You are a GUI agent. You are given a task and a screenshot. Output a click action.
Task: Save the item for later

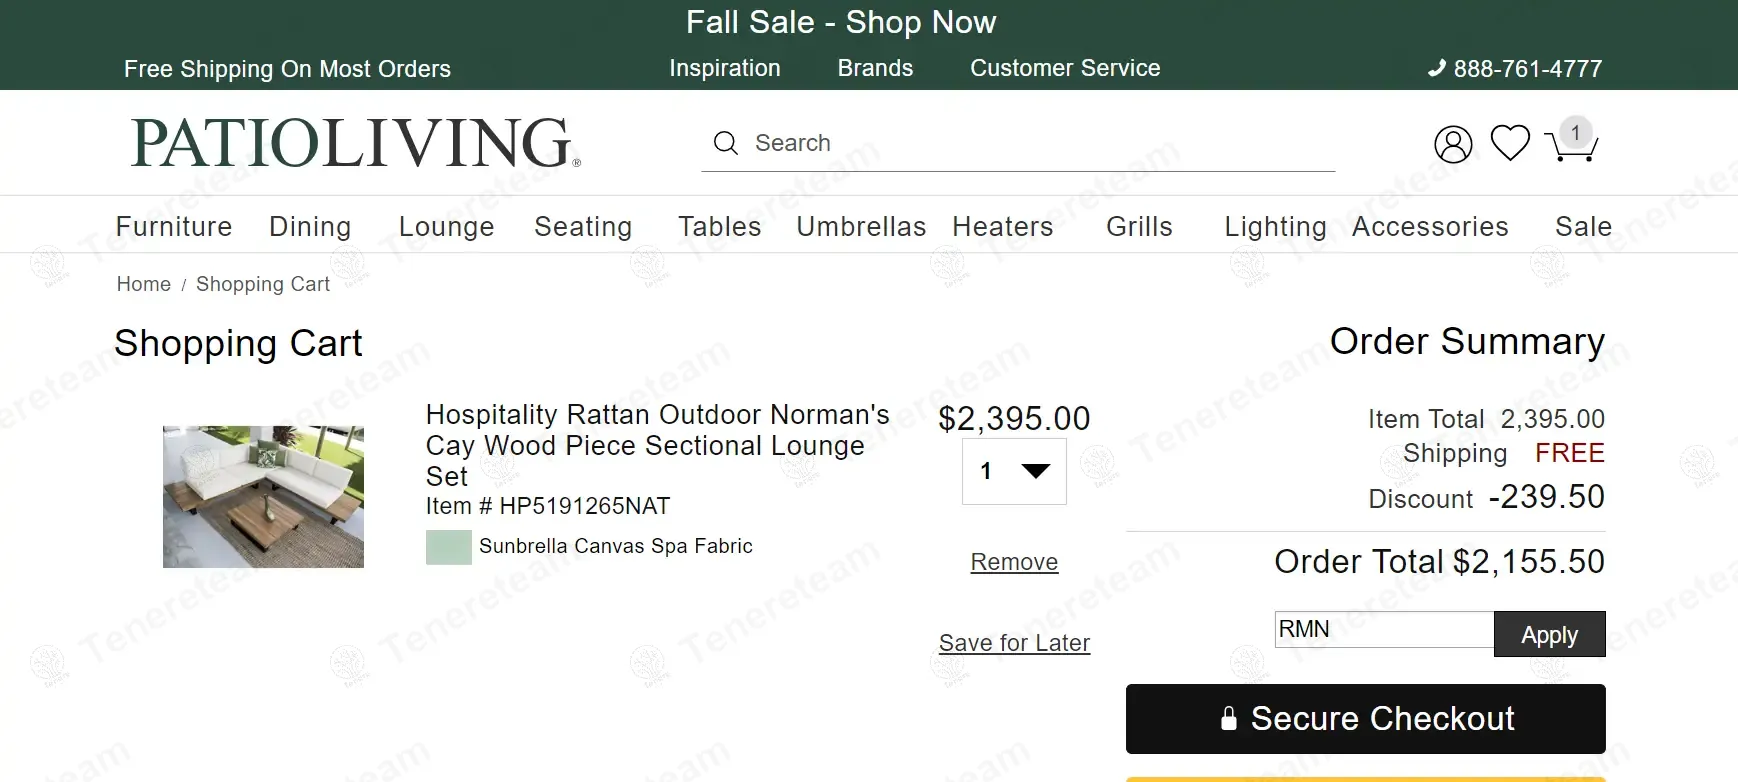tap(1014, 643)
